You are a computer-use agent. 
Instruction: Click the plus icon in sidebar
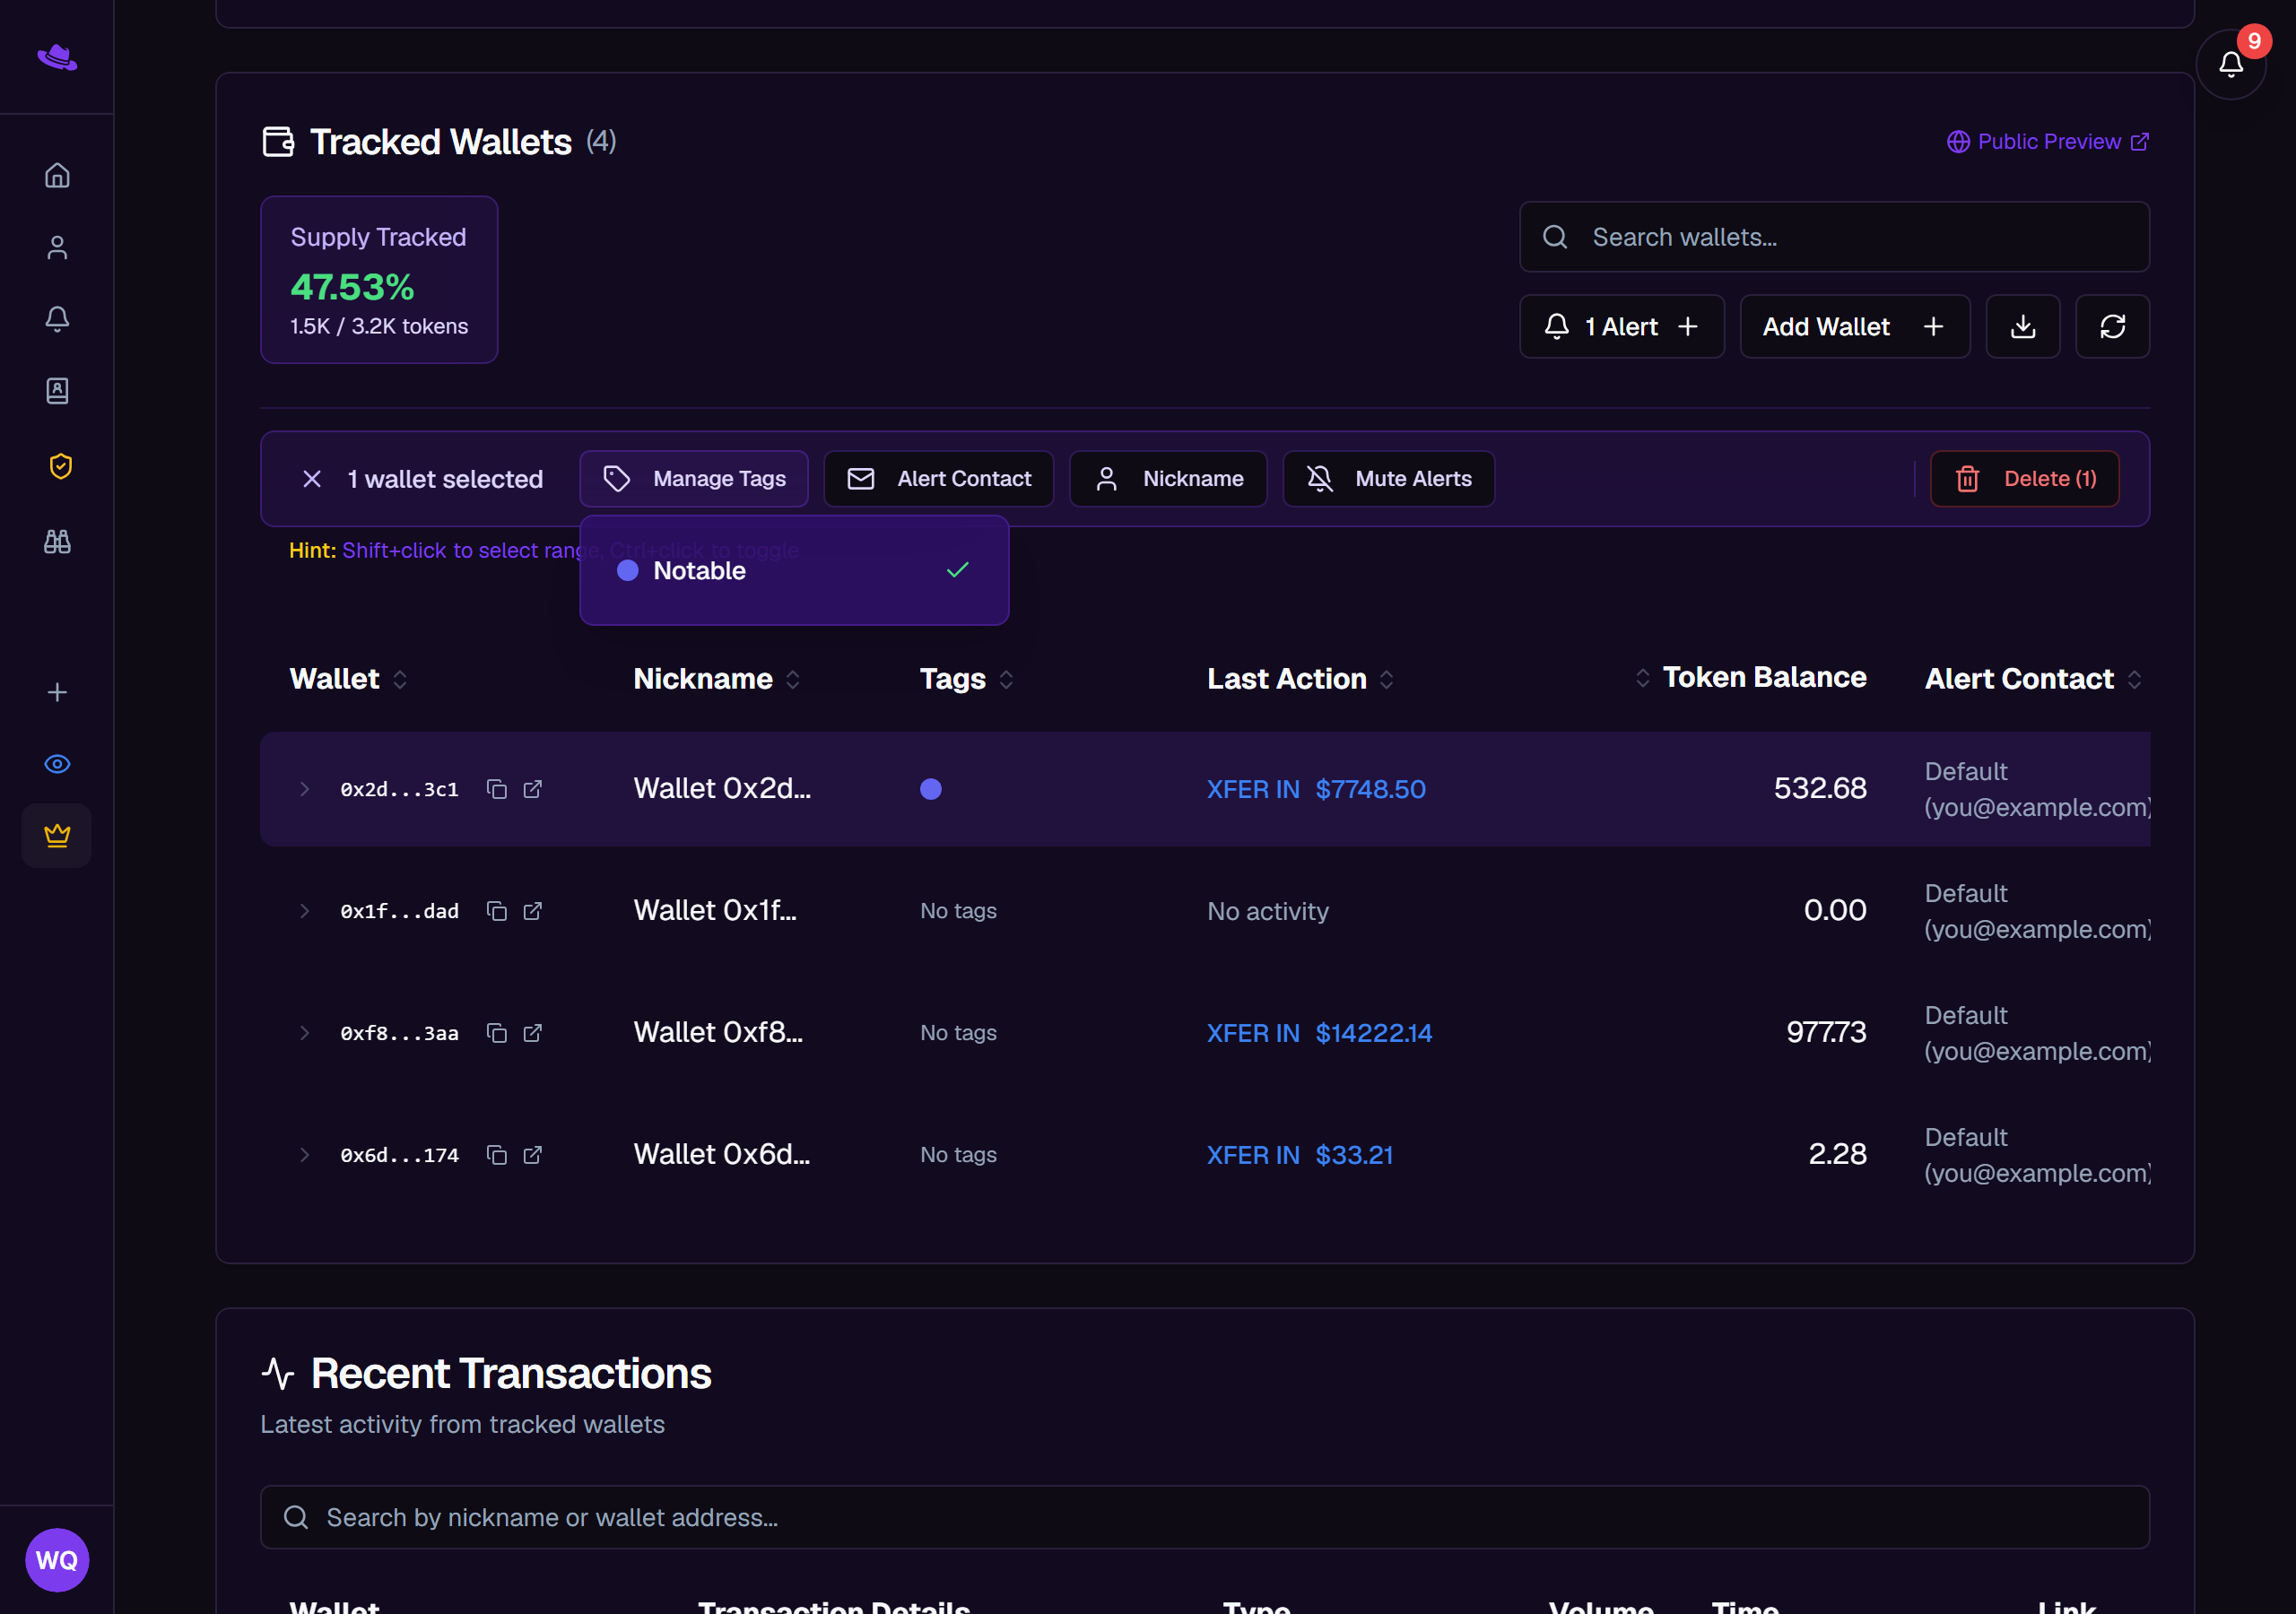[57, 692]
